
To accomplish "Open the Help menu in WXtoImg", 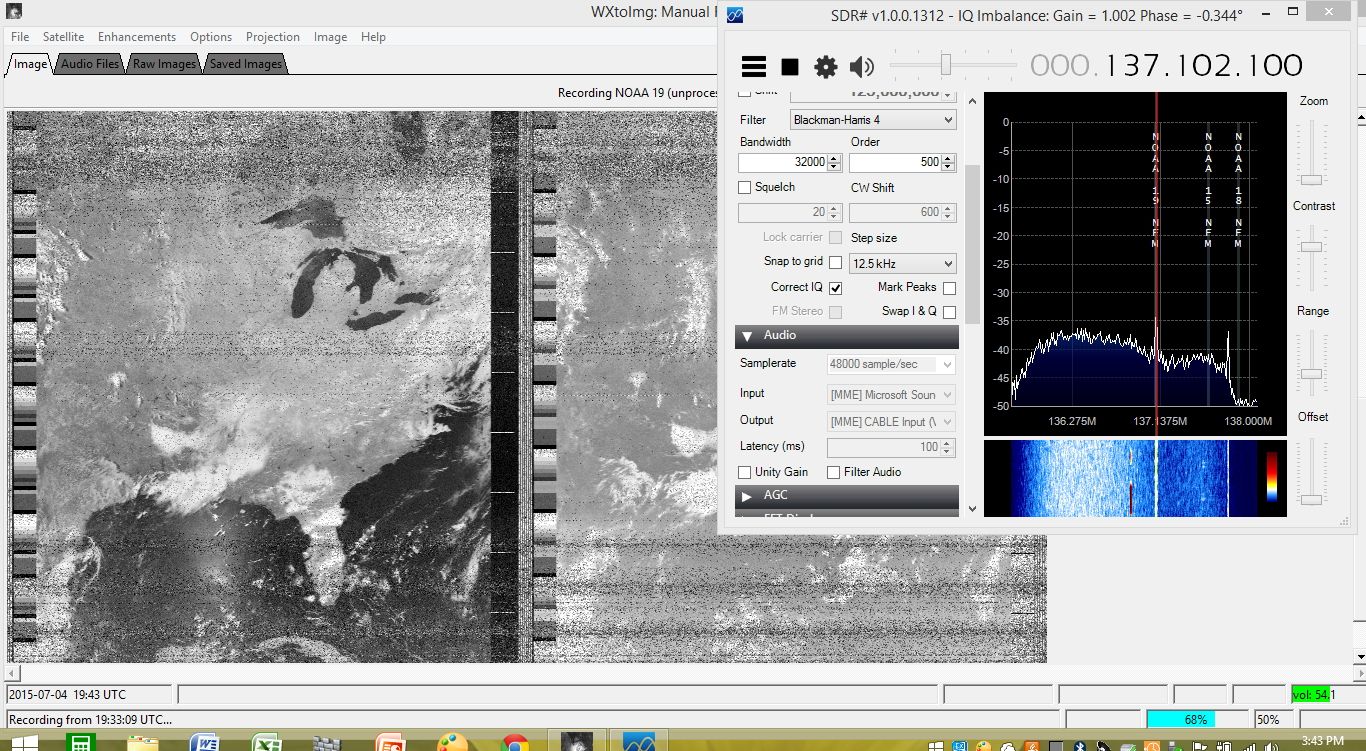I will tap(373, 37).
